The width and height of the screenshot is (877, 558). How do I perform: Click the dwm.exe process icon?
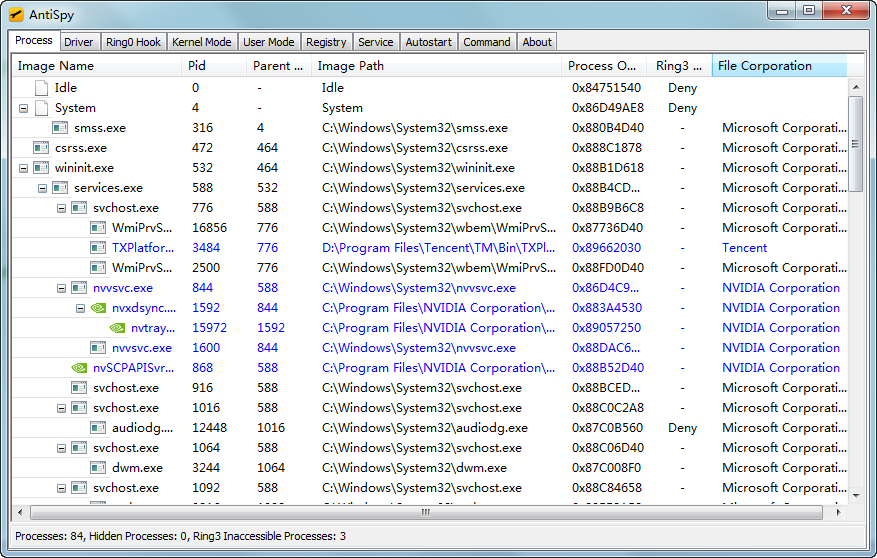(x=98, y=468)
